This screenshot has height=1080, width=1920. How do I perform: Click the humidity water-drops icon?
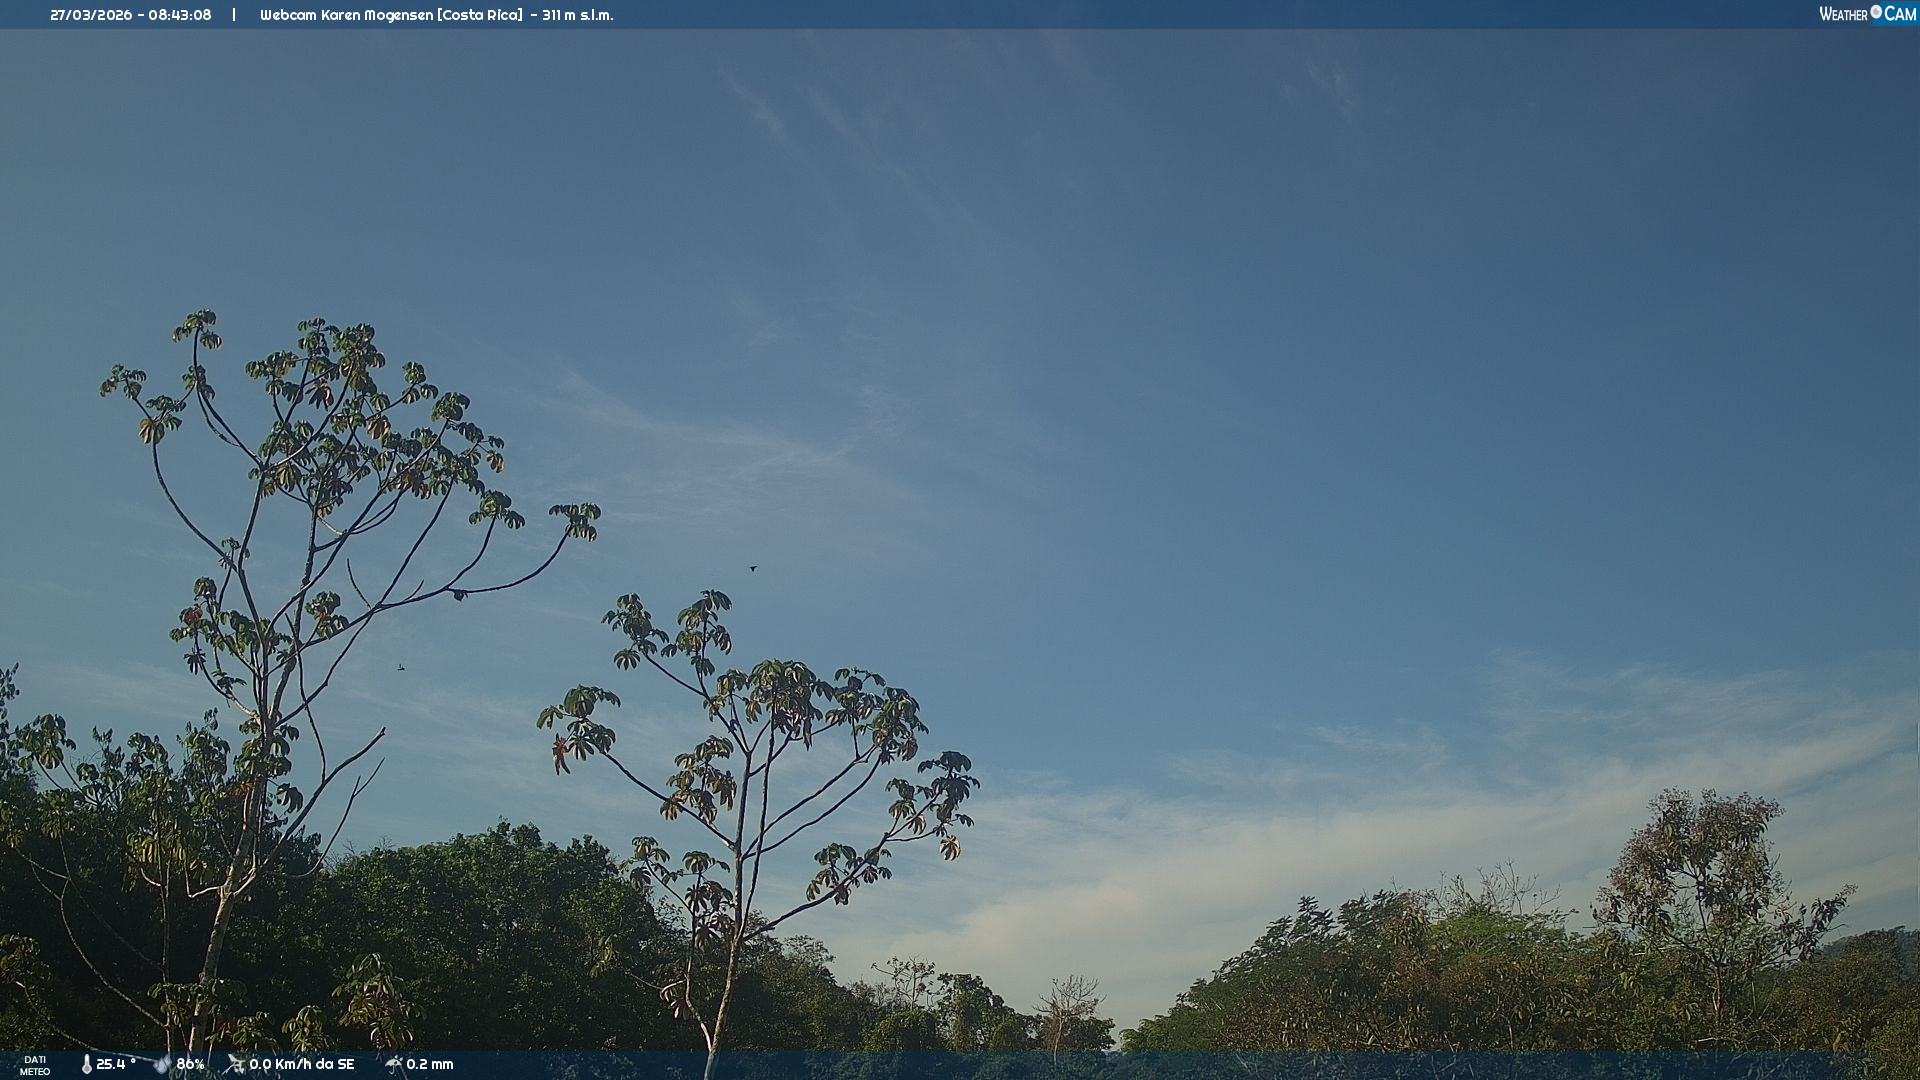pyautogui.click(x=162, y=1065)
